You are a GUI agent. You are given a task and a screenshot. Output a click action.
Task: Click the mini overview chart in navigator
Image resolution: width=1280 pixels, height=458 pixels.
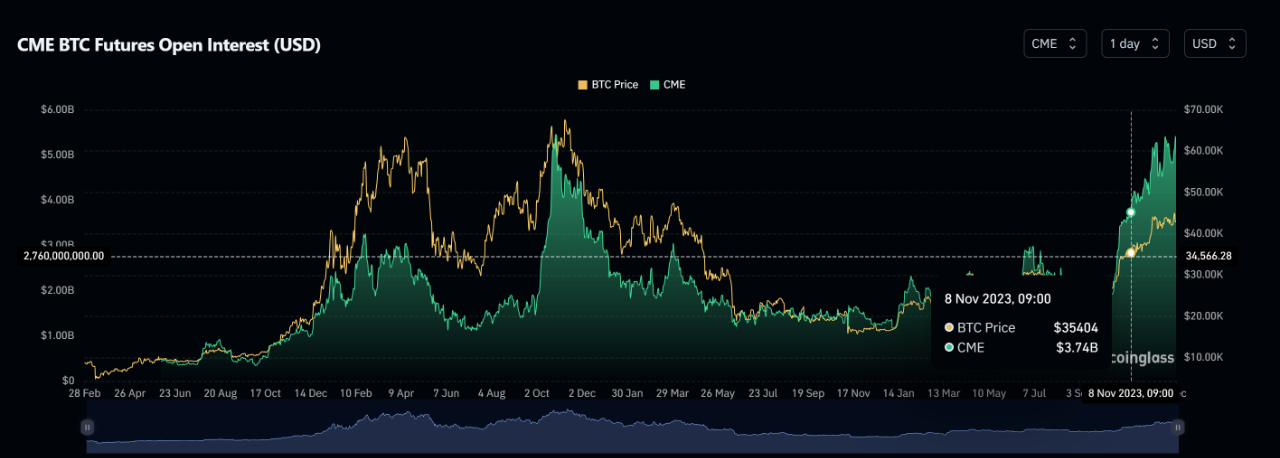coord(632,427)
